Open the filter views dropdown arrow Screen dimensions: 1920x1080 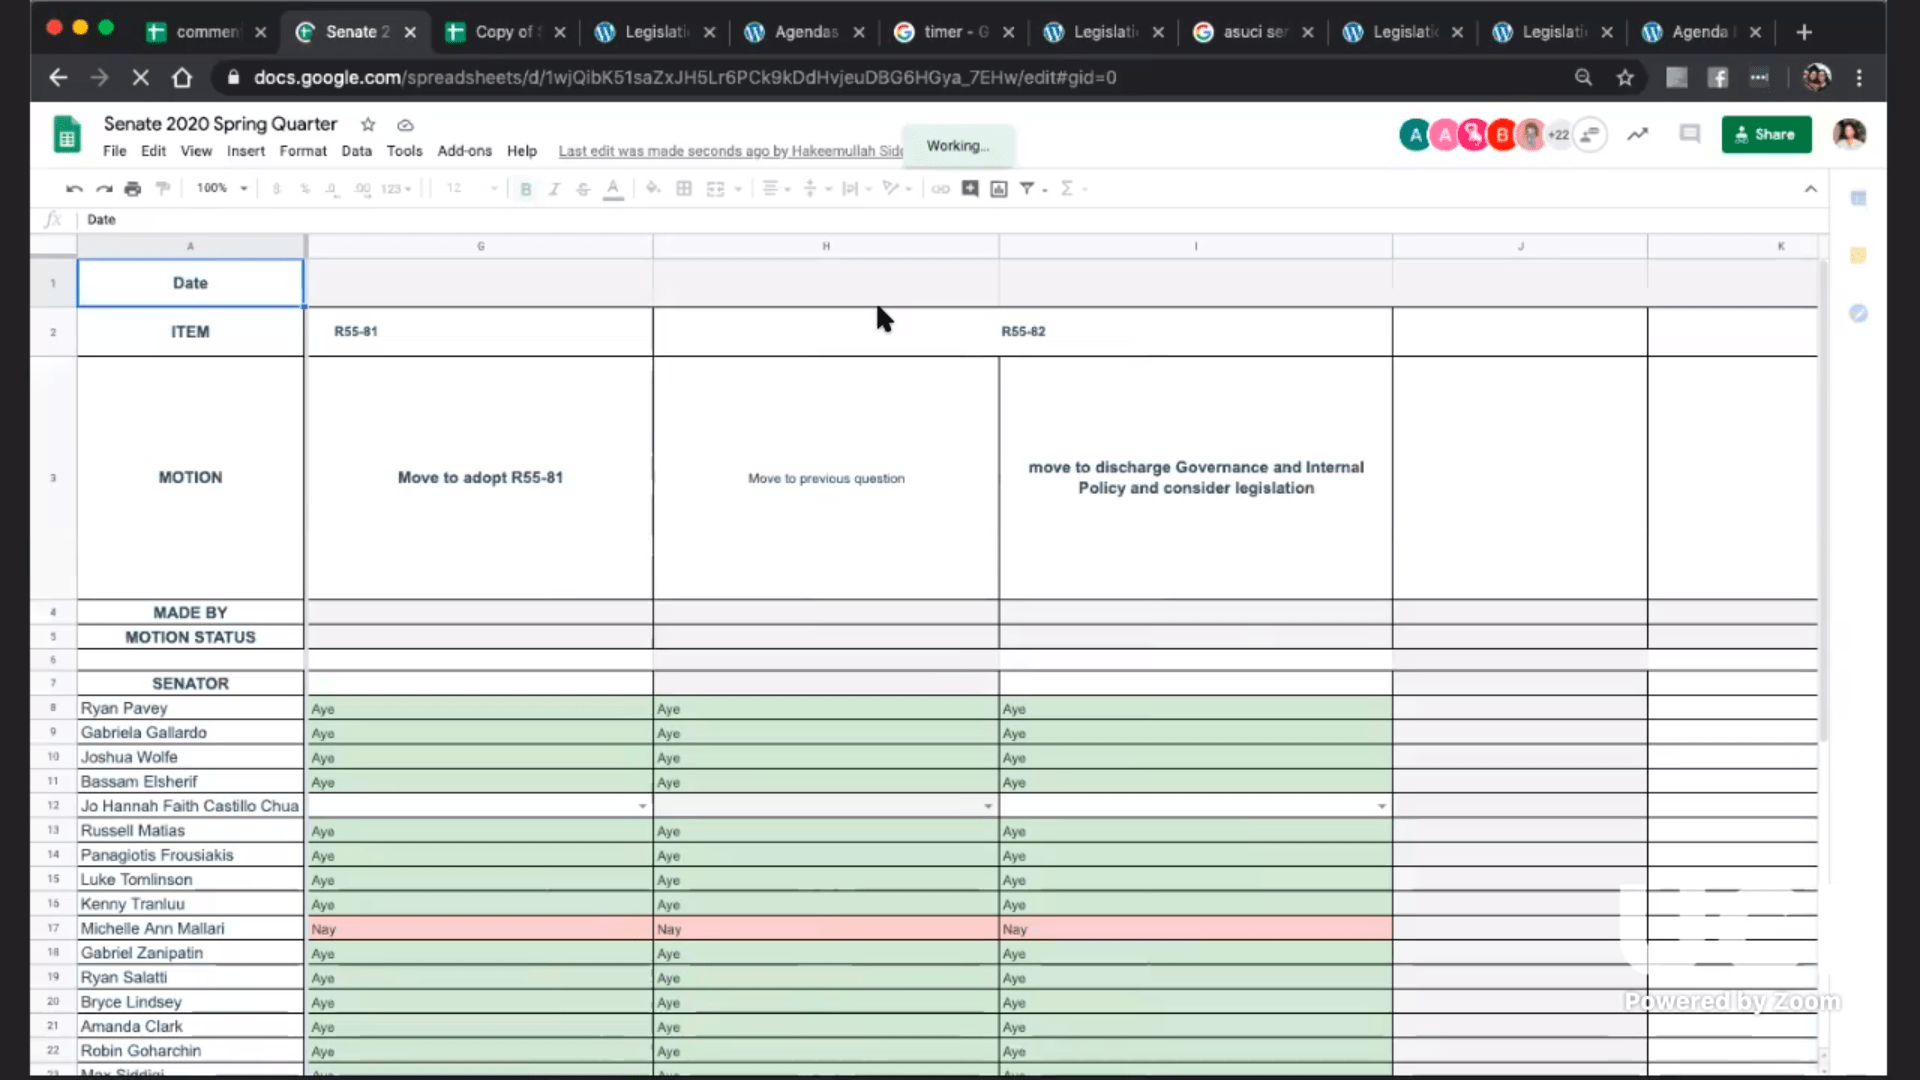(1045, 189)
